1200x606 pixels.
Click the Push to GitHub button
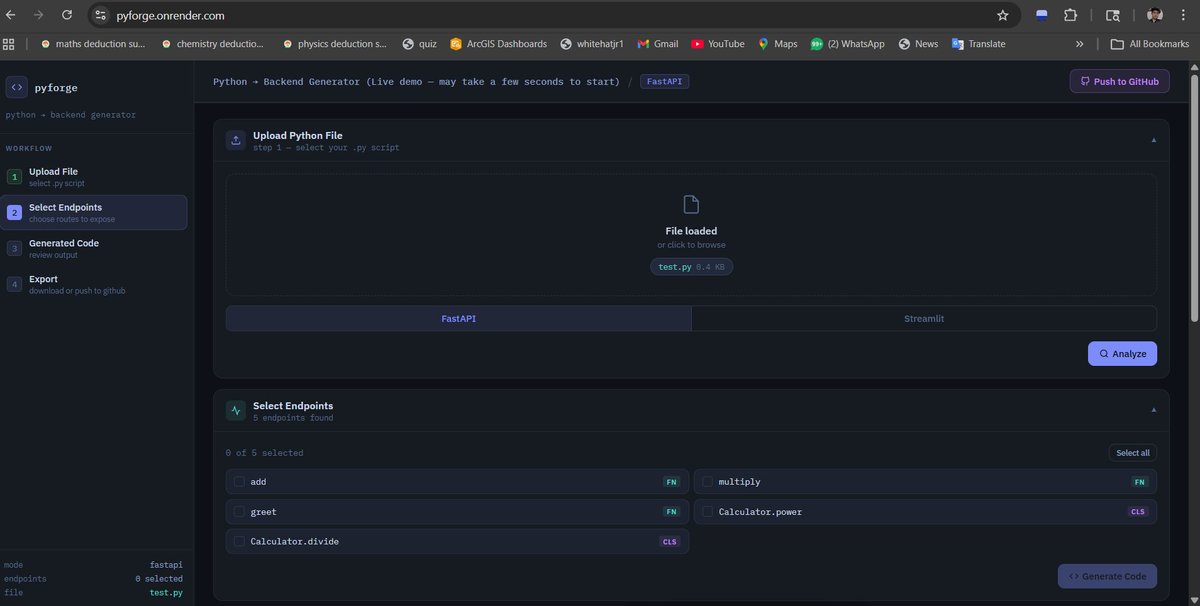[1119, 81]
